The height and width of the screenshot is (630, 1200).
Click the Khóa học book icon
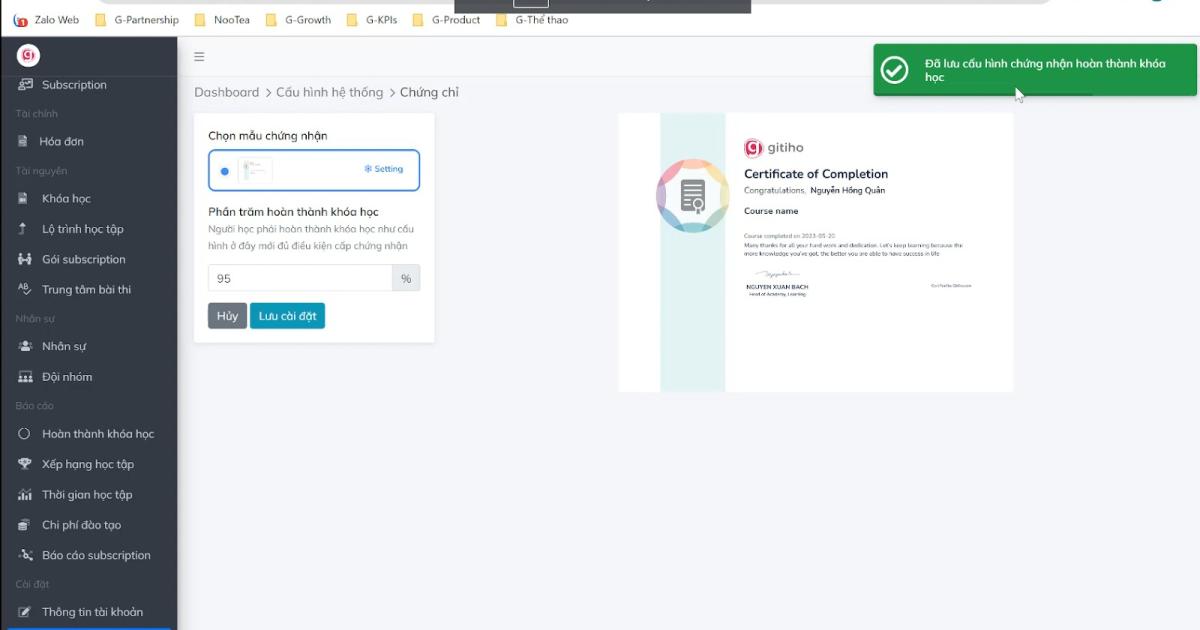point(25,198)
